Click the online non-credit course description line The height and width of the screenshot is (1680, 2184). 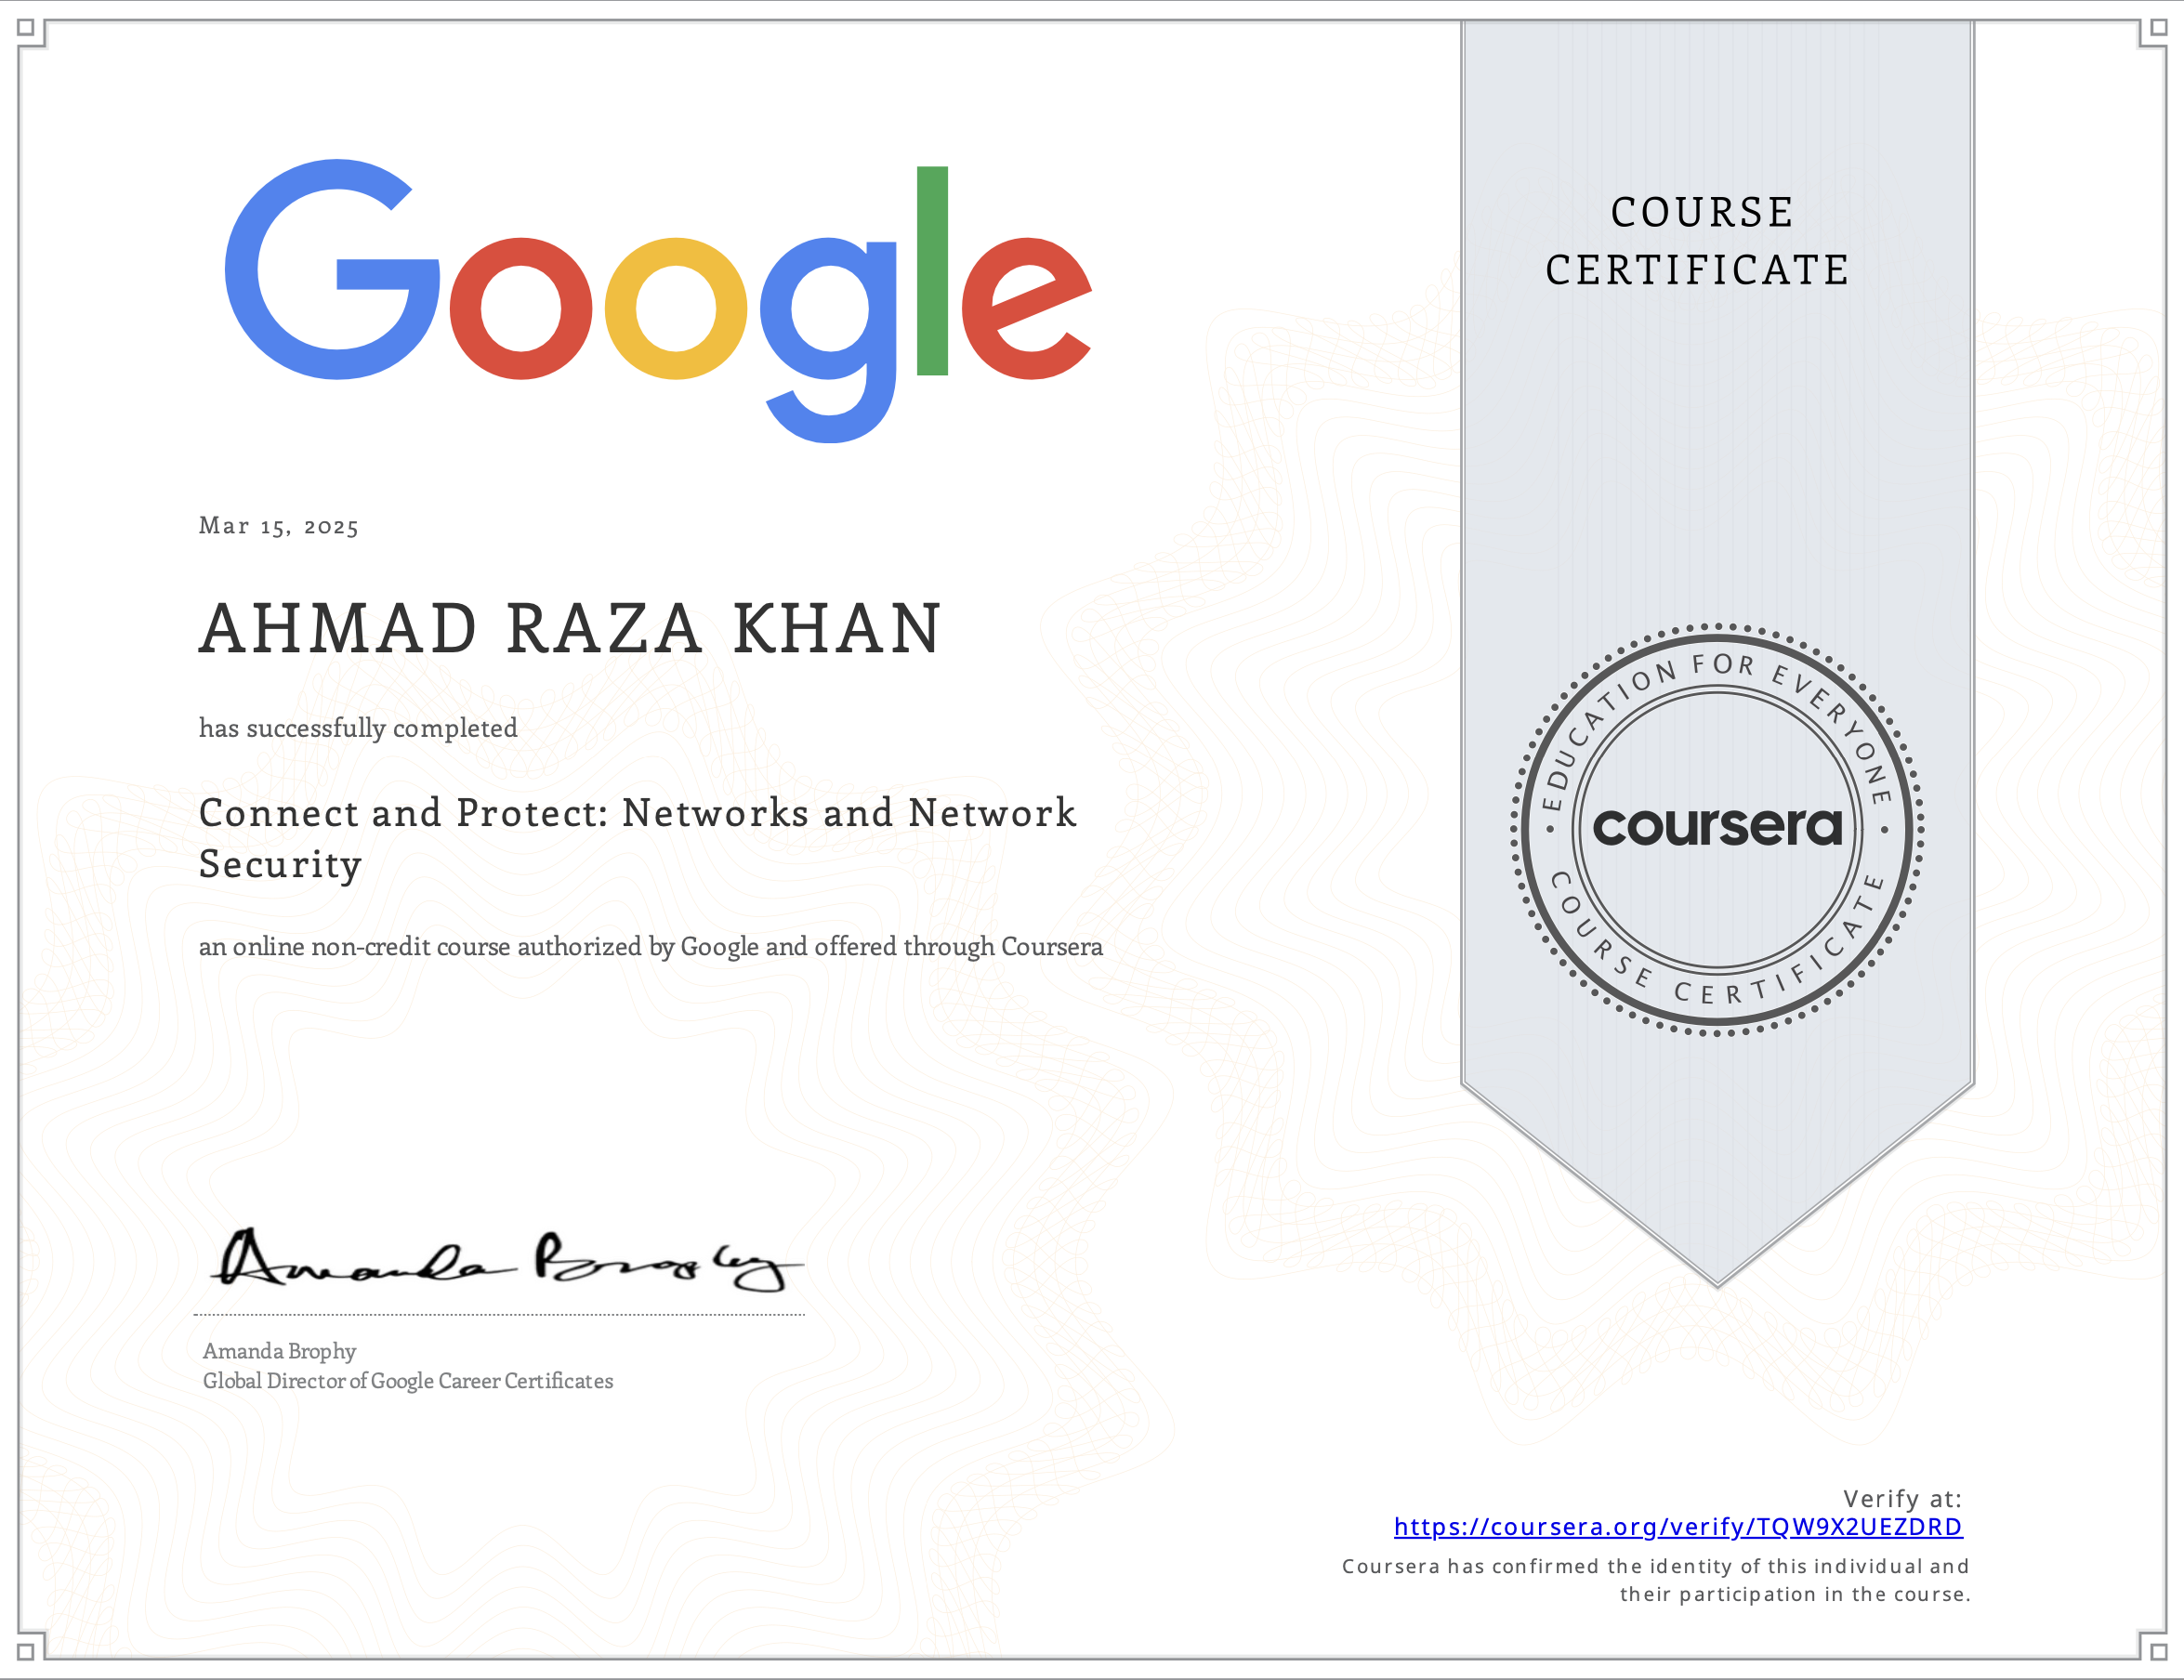coord(650,946)
